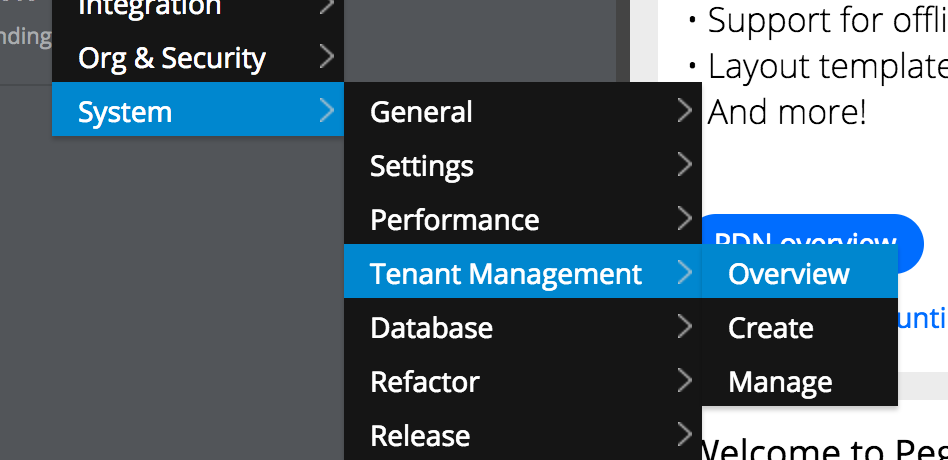
Task: Click the chevron arrow beside General
Action: [684, 111]
